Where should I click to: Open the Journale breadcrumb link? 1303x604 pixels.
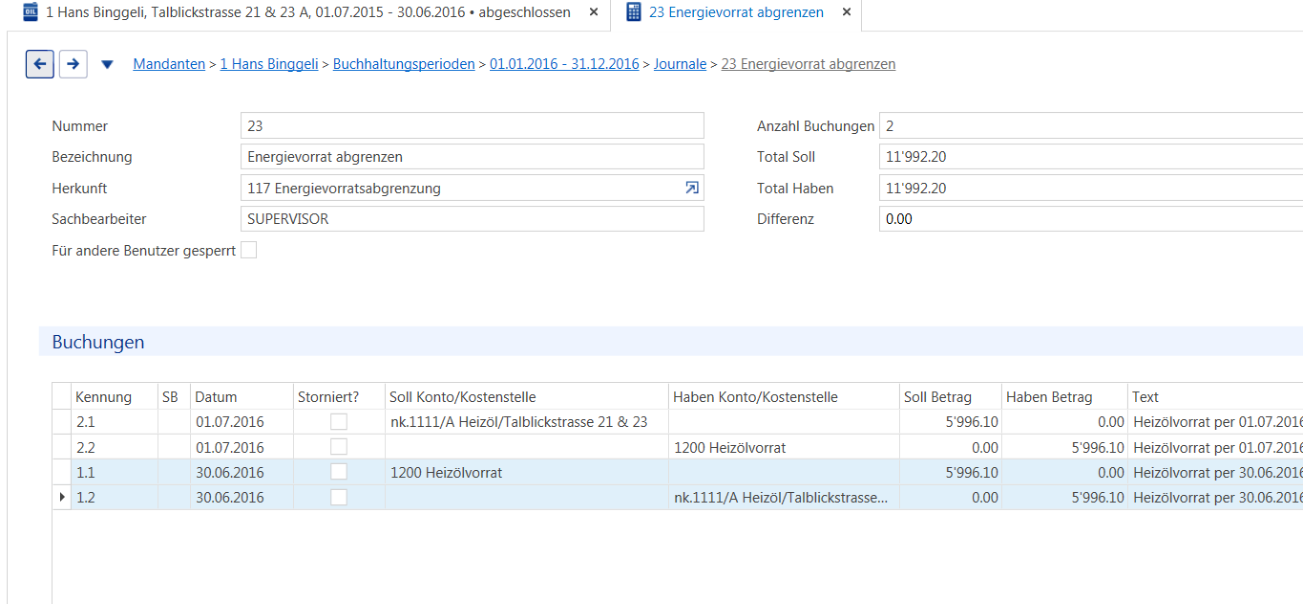680,64
